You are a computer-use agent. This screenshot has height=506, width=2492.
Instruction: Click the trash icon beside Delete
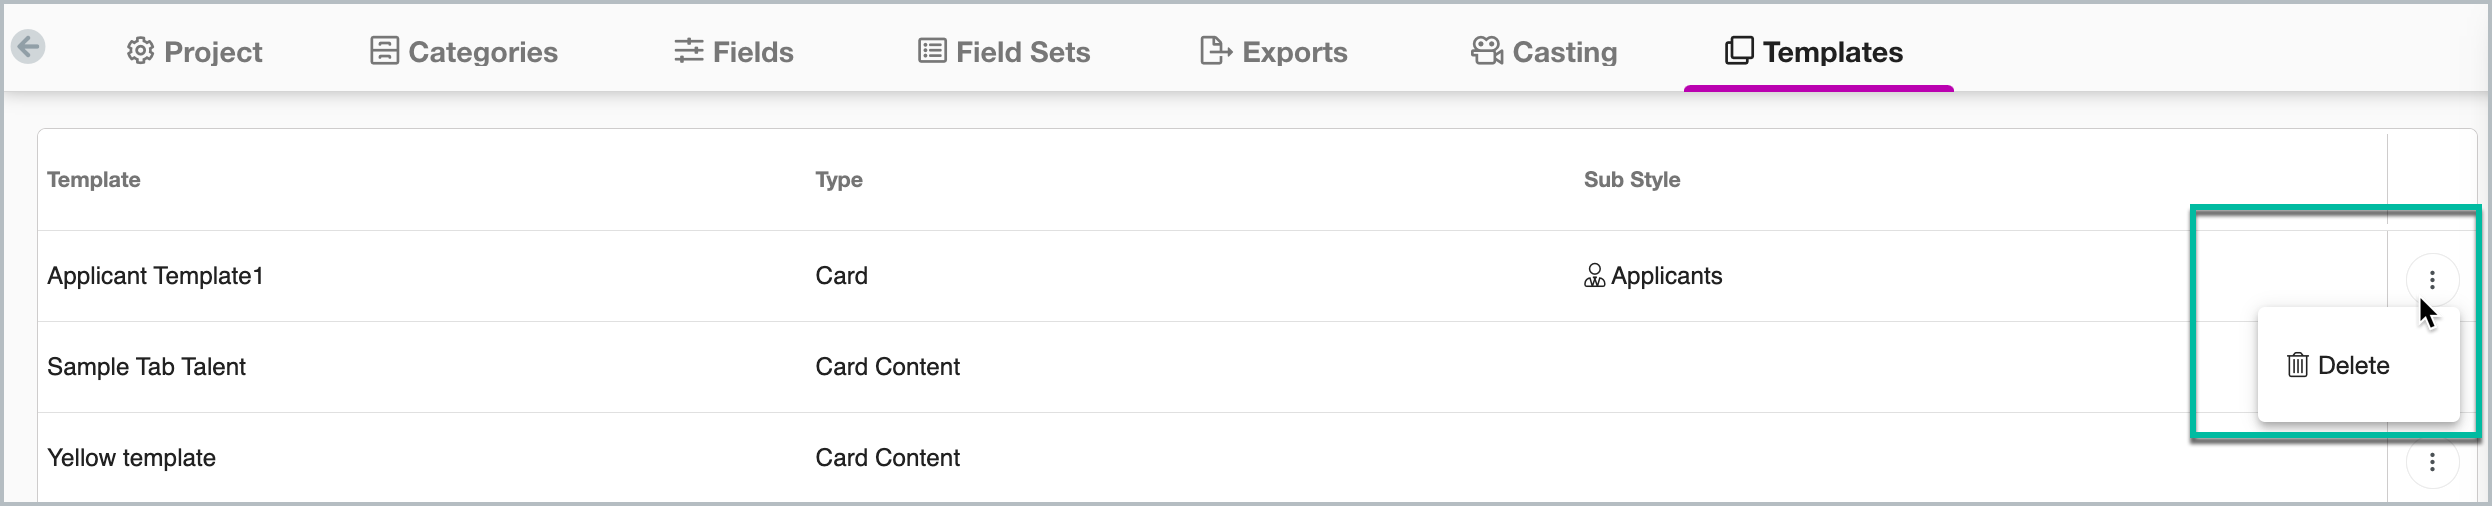pyautogui.click(x=2298, y=365)
